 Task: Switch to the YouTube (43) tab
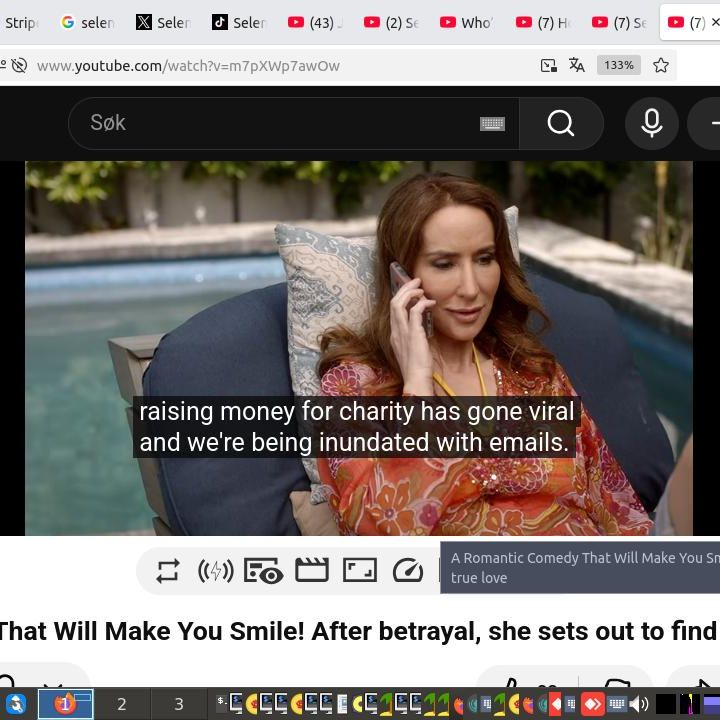[x=315, y=22]
